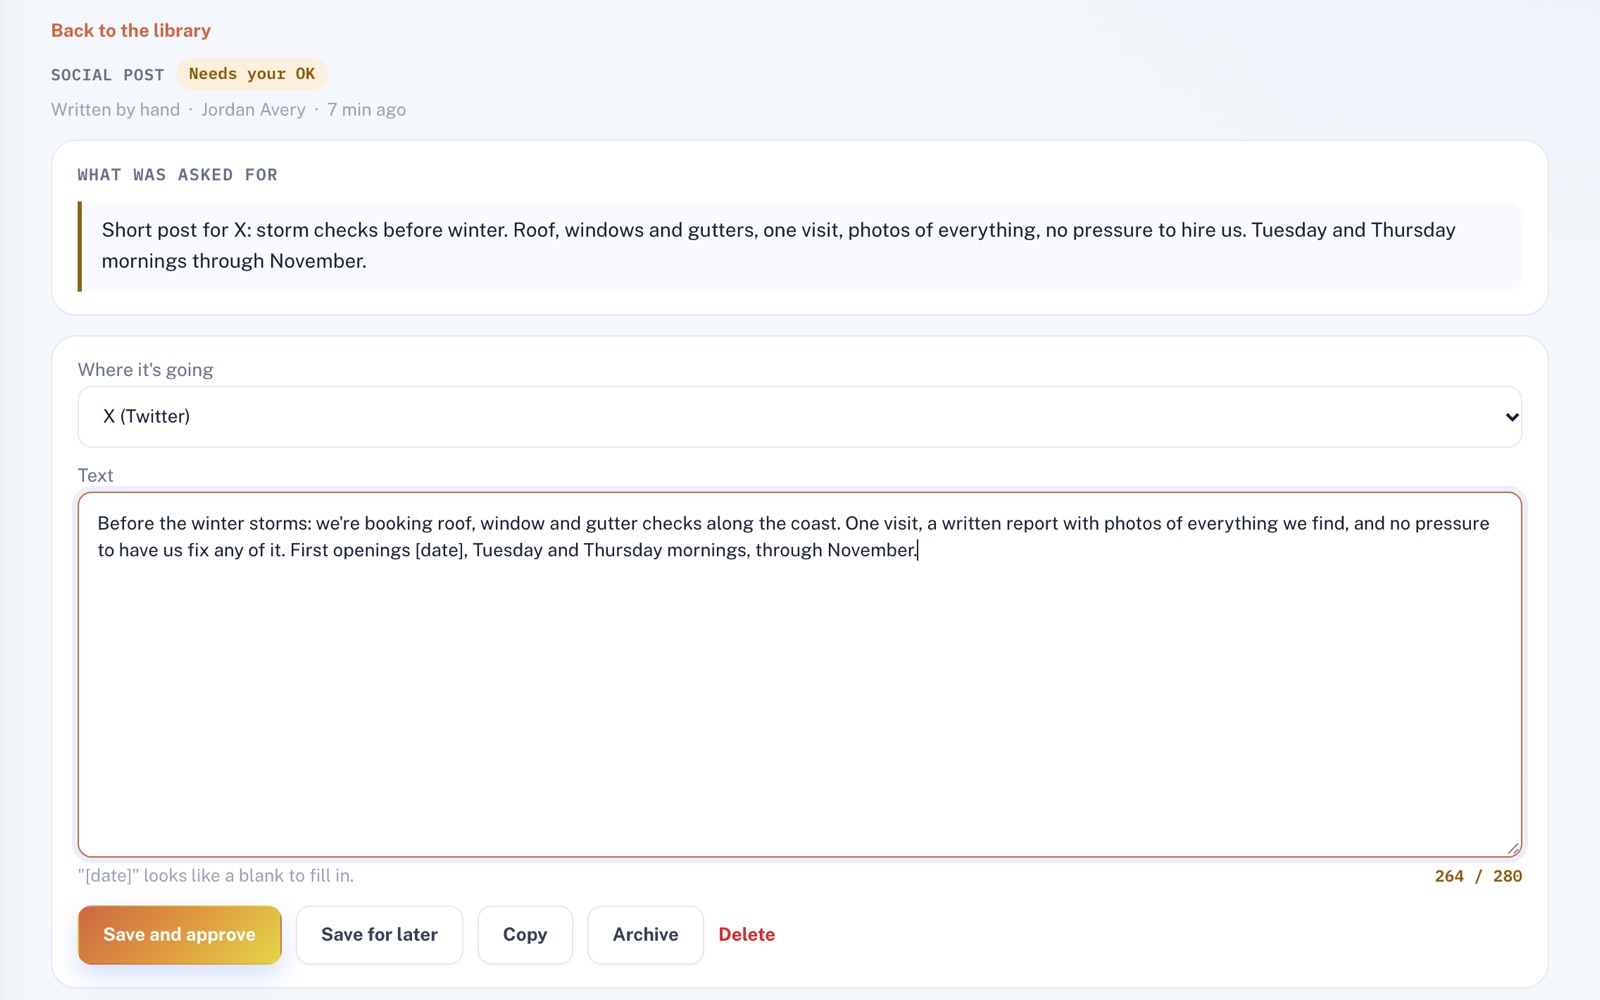
Task: Click the 'Short post for X' request quote
Action: pos(800,246)
